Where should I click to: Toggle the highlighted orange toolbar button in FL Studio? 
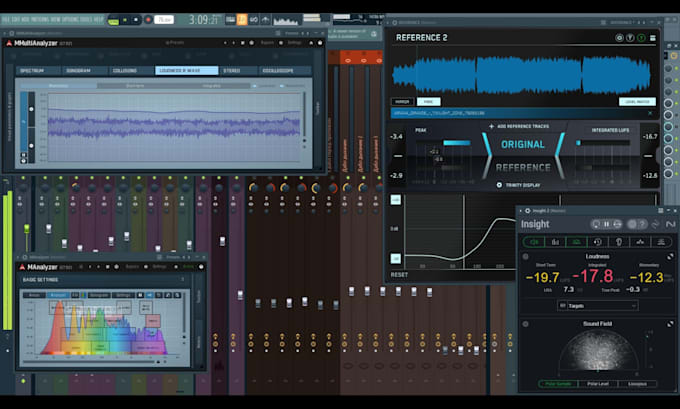tap(242, 20)
